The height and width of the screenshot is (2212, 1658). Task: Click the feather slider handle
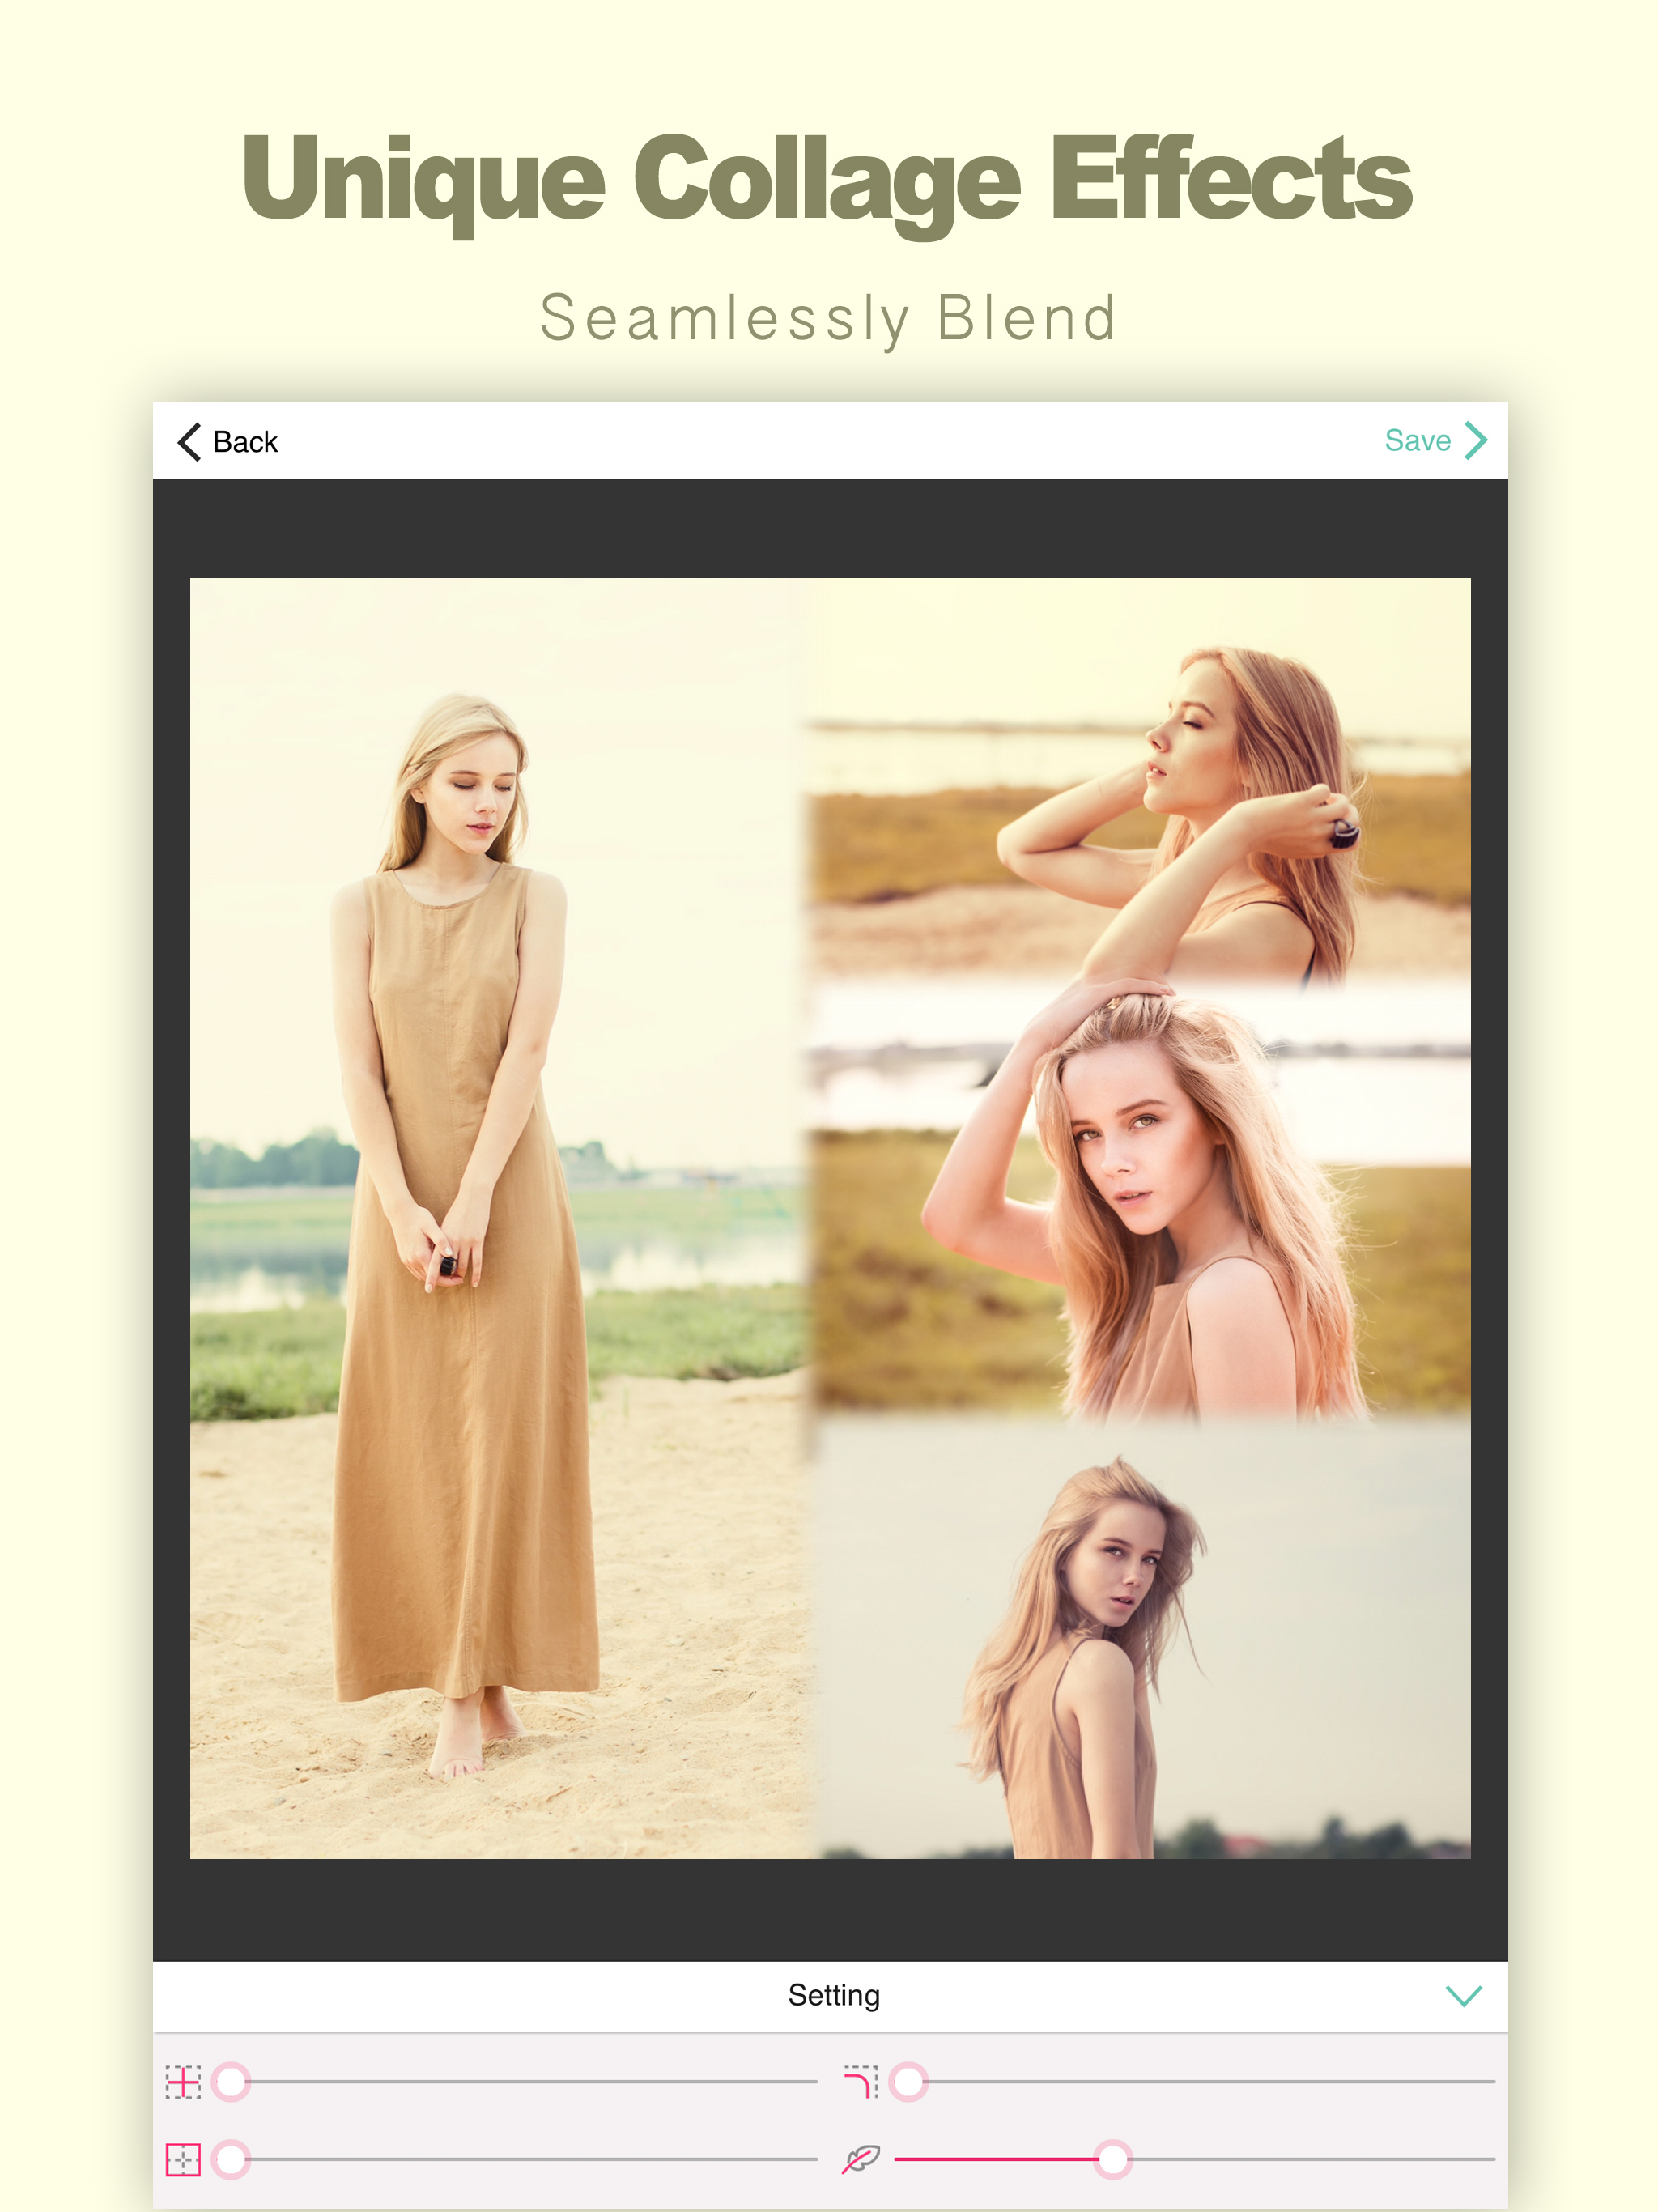tap(1112, 2160)
